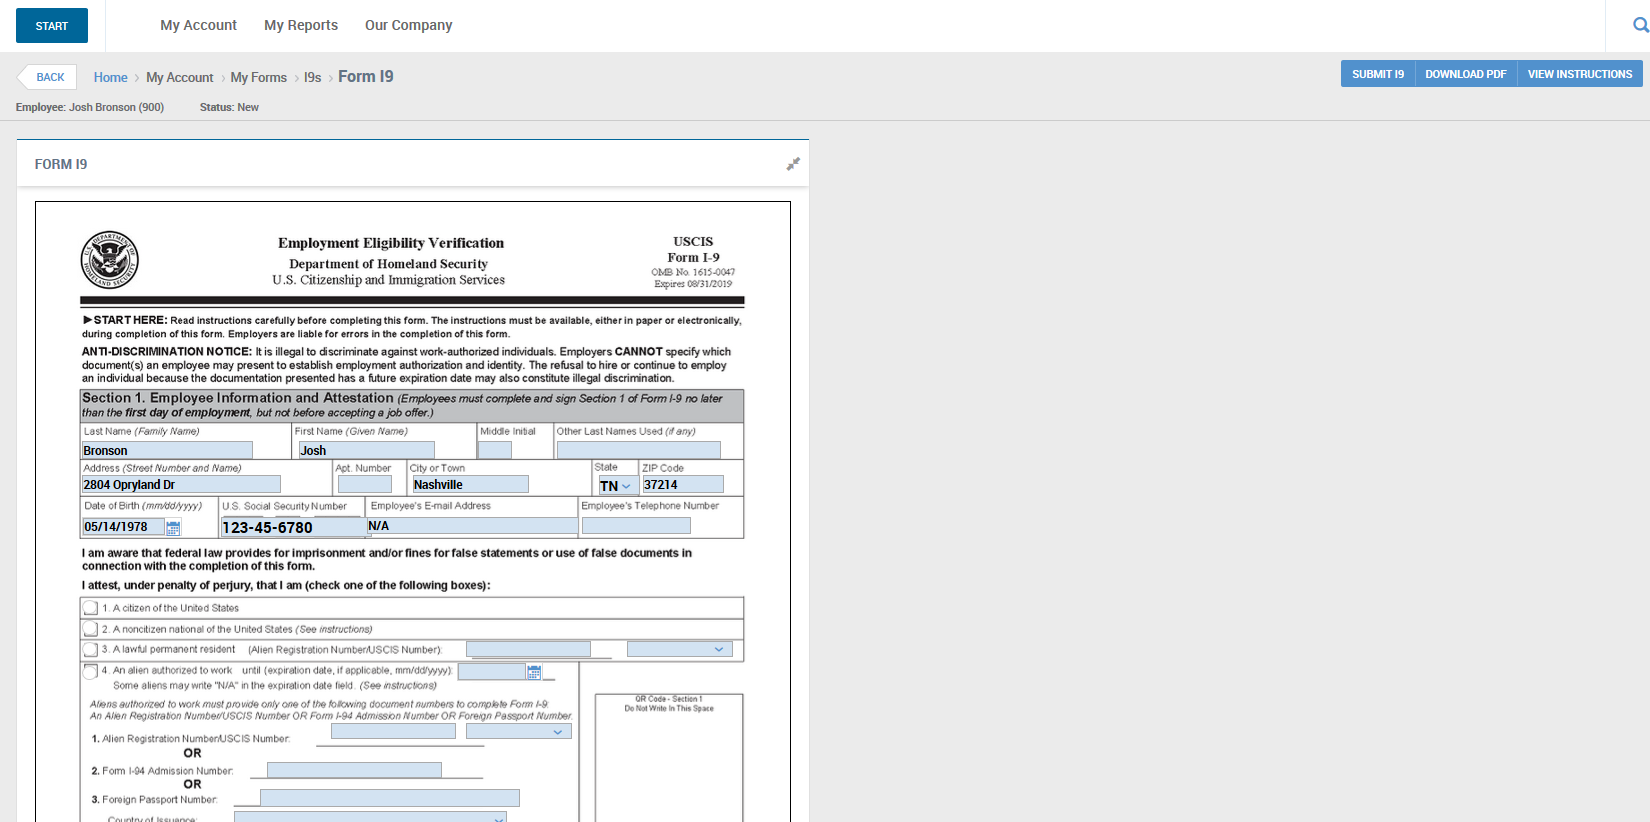Click the search magnifier icon
The height and width of the screenshot is (822, 1650).
coord(1640,25)
